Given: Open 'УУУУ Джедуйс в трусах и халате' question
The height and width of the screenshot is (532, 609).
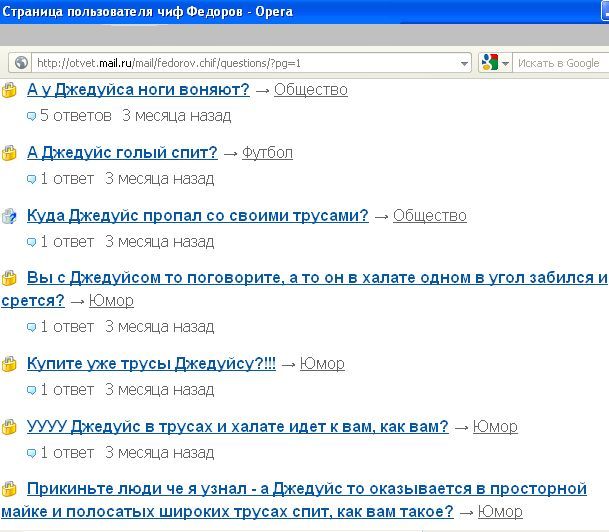Looking at the screenshot, I should click(x=237, y=427).
